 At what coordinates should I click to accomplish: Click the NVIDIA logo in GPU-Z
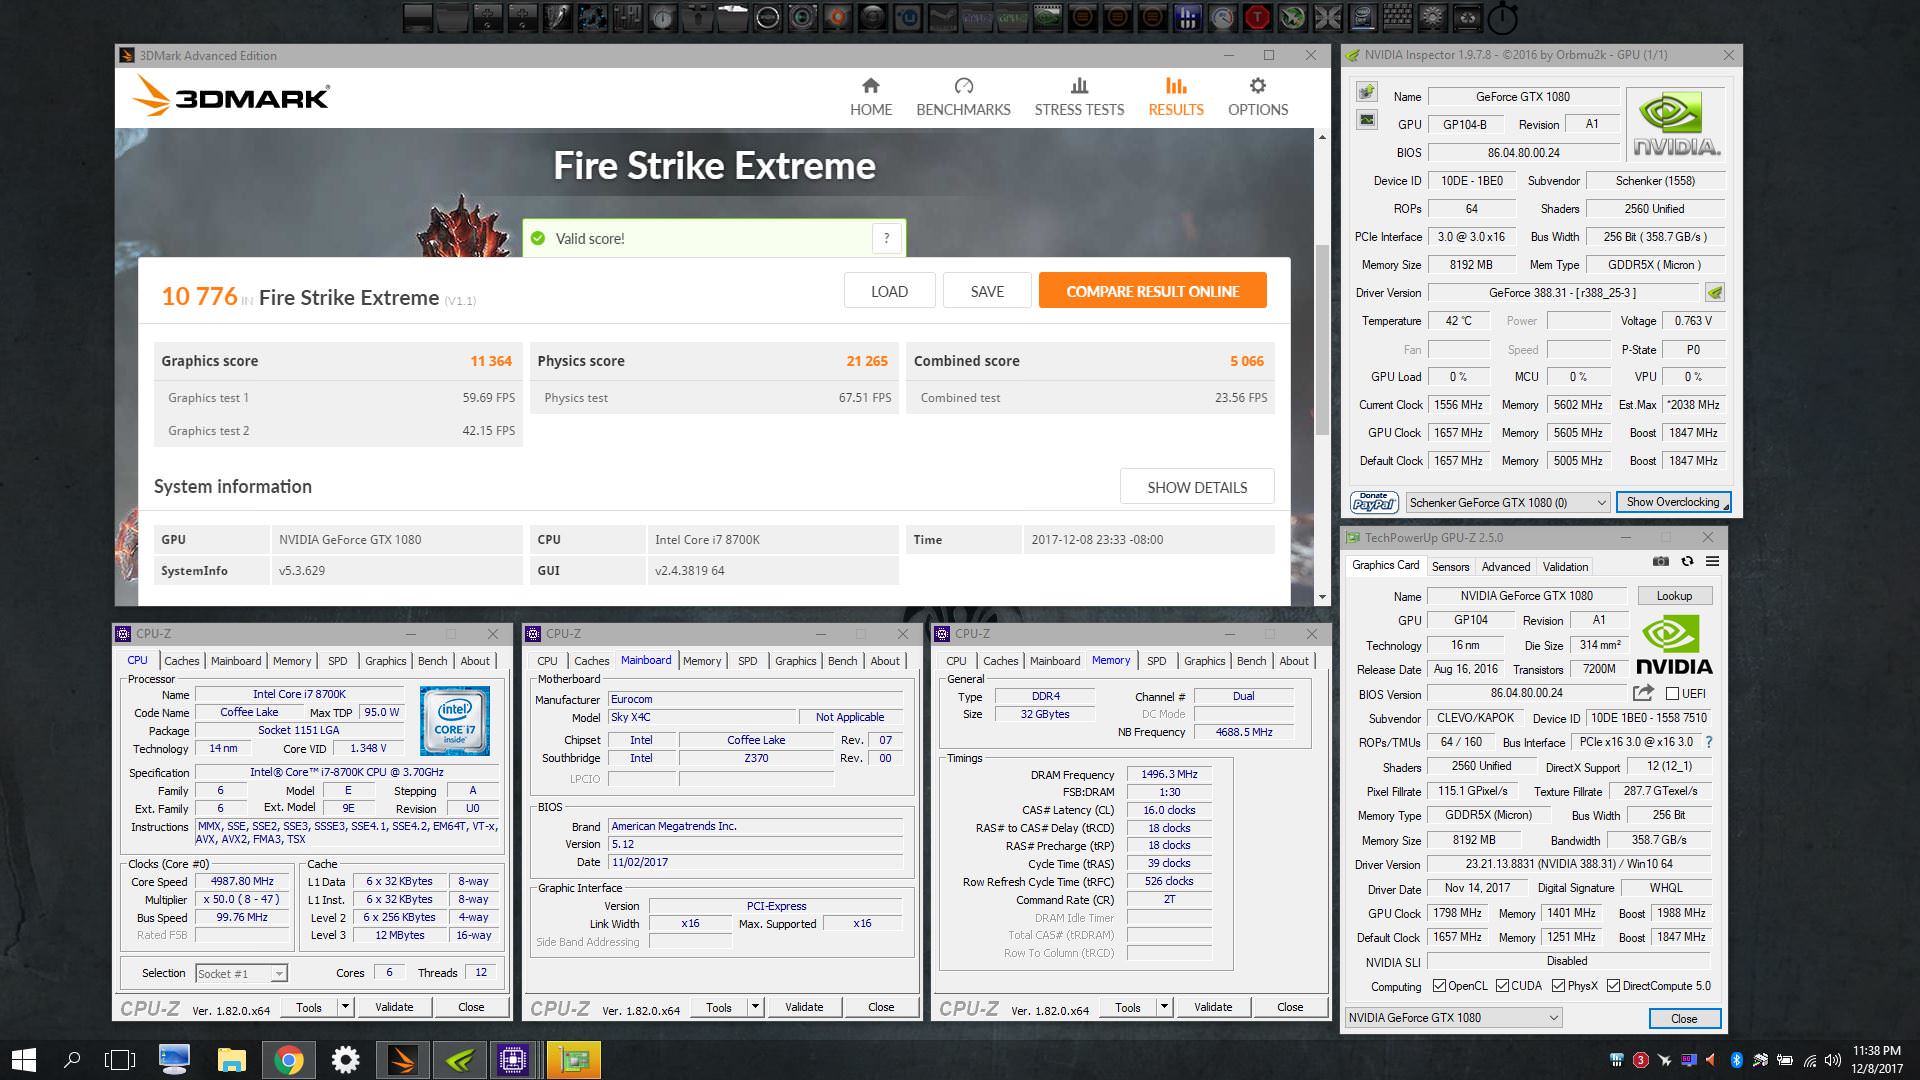1674,646
